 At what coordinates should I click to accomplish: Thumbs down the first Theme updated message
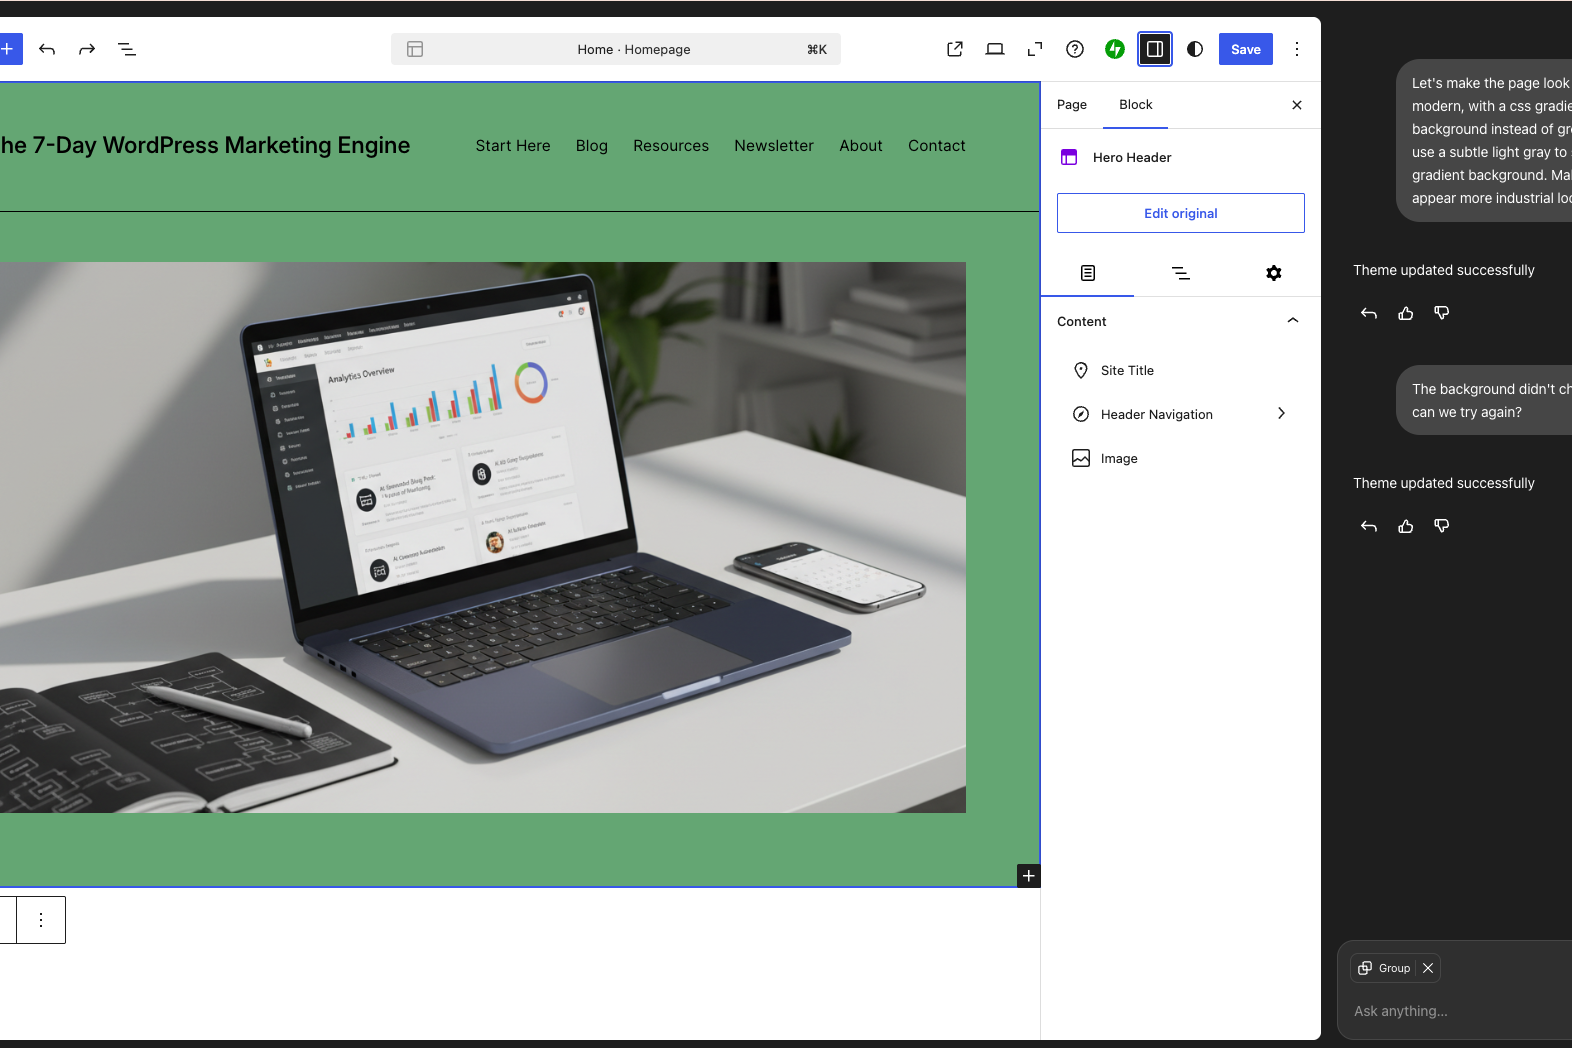point(1442,313)
